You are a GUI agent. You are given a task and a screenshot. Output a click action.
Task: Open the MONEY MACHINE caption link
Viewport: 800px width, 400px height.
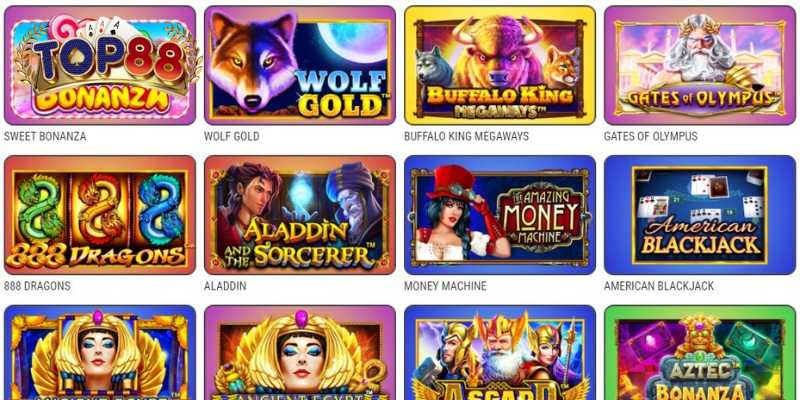(445, 286)
